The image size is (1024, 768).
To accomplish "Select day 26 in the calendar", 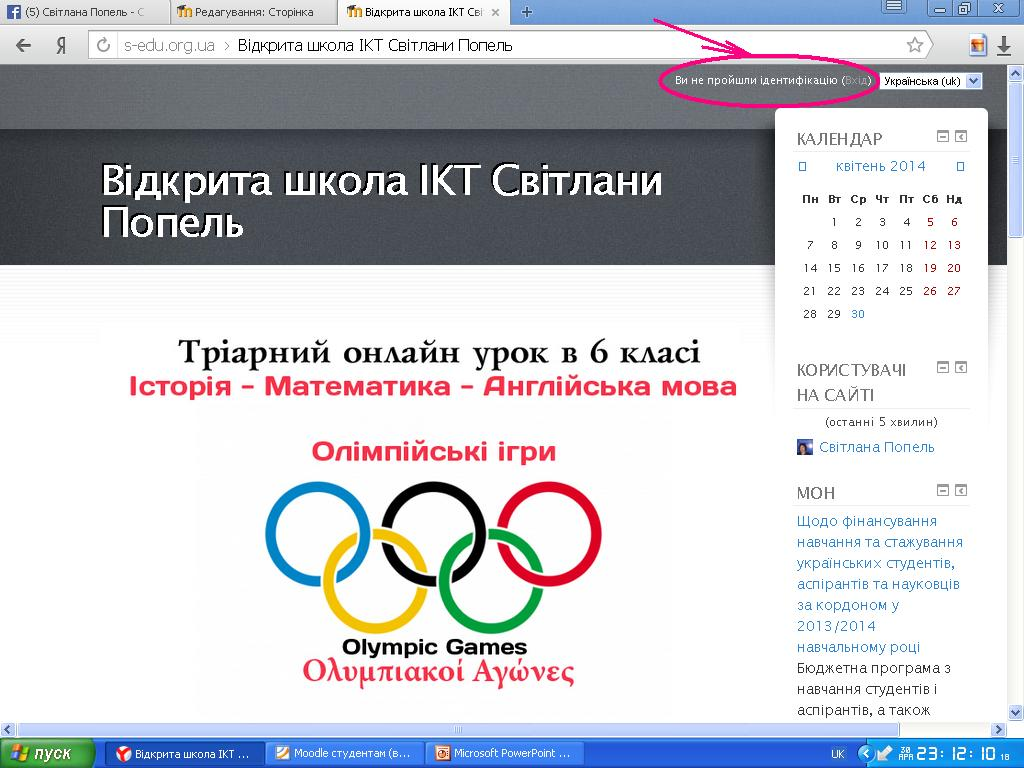I will pos(930,291).
